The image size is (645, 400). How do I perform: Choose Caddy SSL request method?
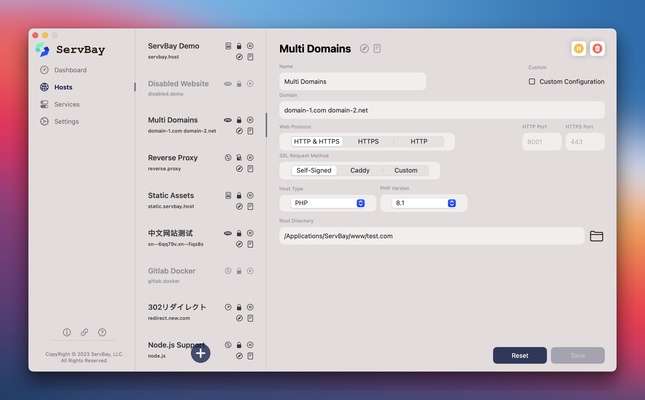360,170
